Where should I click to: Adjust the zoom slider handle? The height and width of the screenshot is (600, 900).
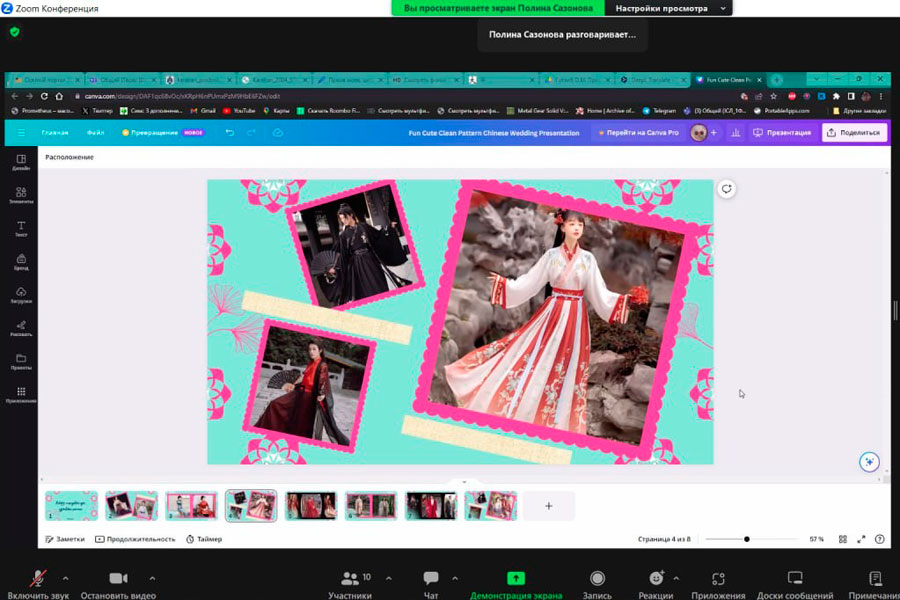(746, 539)
